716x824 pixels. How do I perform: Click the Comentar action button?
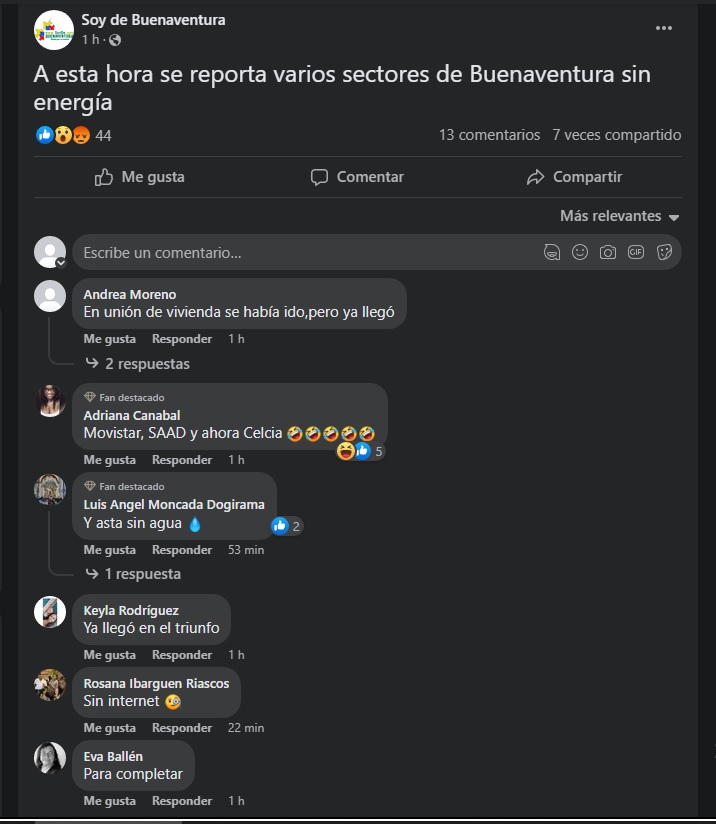point(357,177)
